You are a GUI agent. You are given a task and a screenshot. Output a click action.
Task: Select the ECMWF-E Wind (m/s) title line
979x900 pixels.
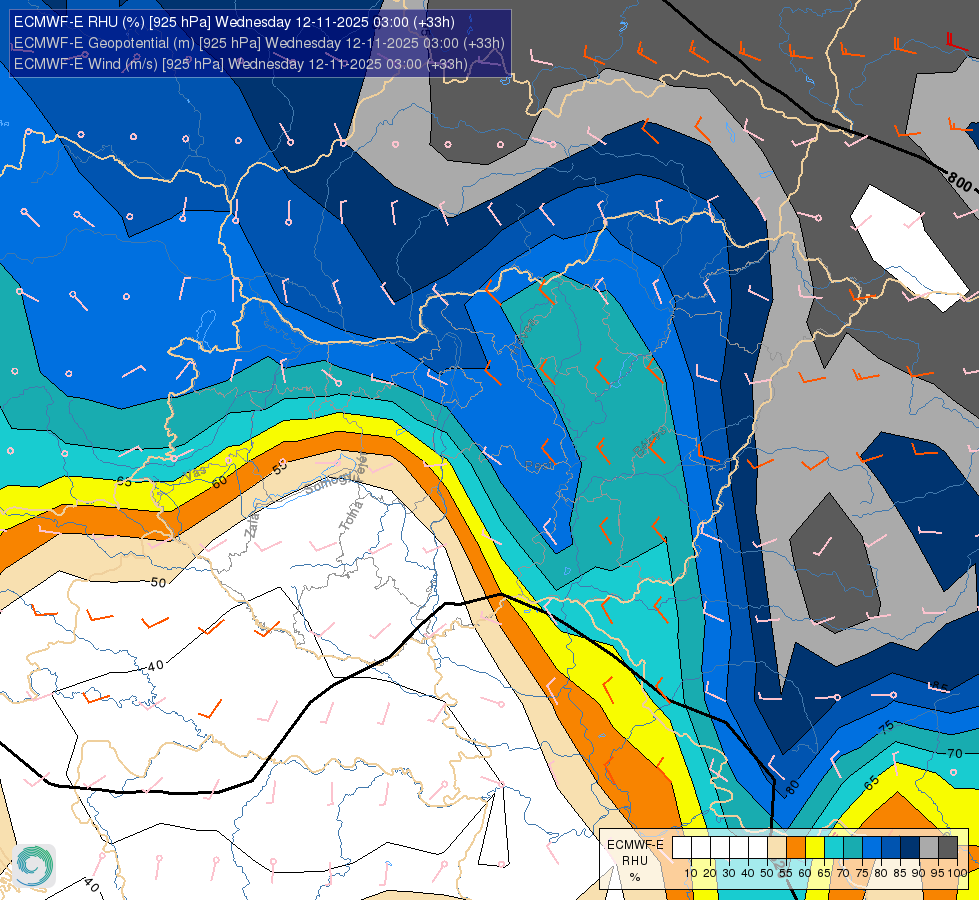coord(240,64)
